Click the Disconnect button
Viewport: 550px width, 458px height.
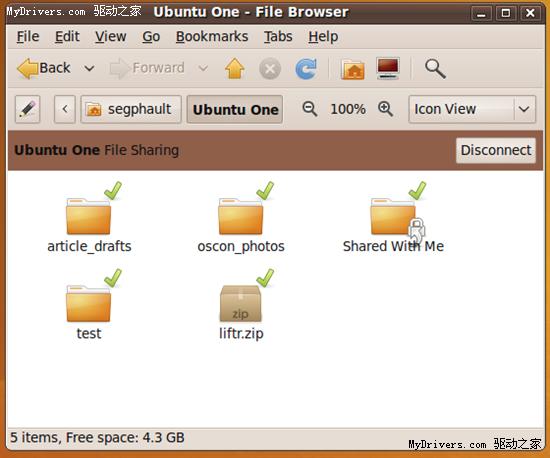tap(496, 150)
